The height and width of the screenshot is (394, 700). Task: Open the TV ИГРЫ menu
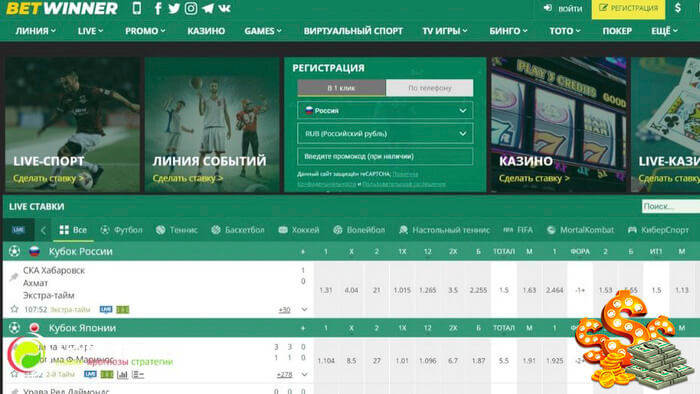coord(445,31)
